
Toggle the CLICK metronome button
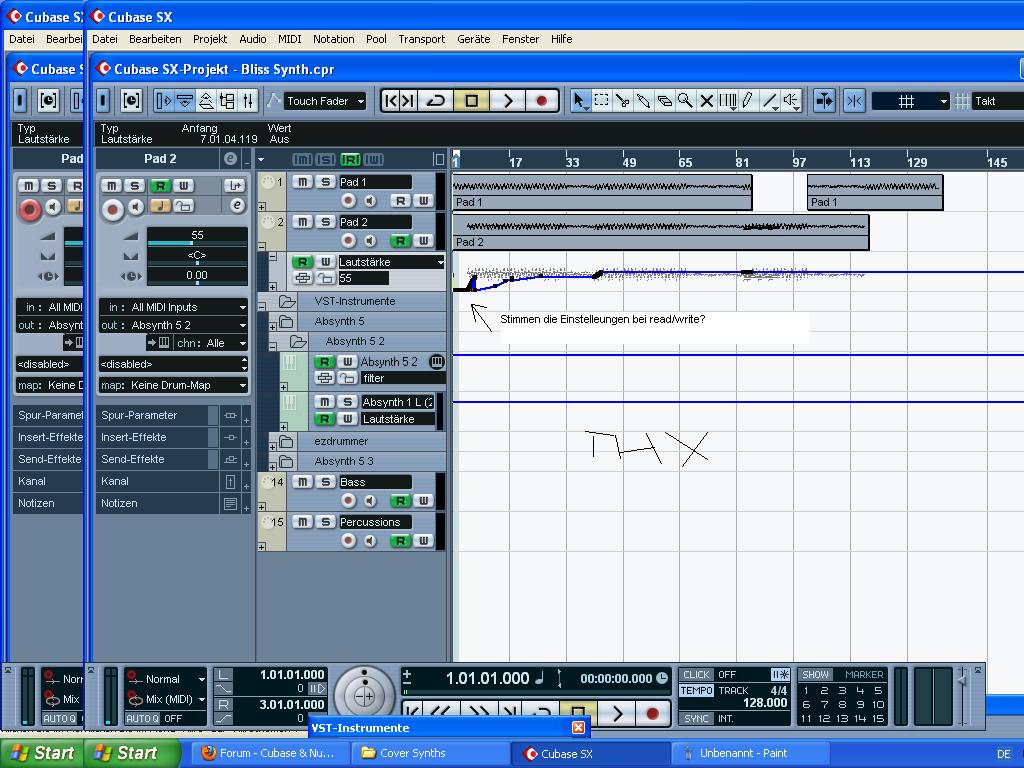coord(696,675)
